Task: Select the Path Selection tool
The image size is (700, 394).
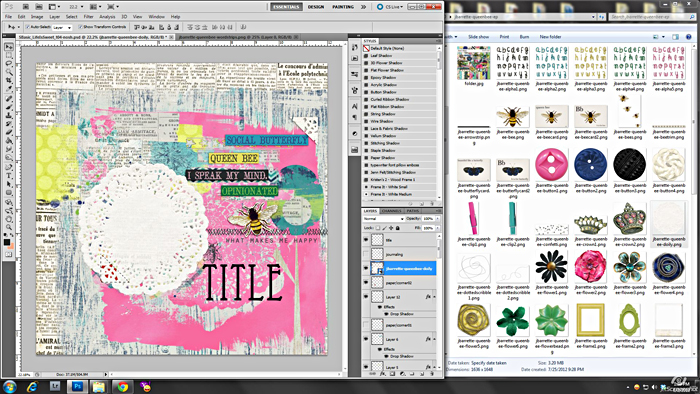Action: [x=8, y=184]
